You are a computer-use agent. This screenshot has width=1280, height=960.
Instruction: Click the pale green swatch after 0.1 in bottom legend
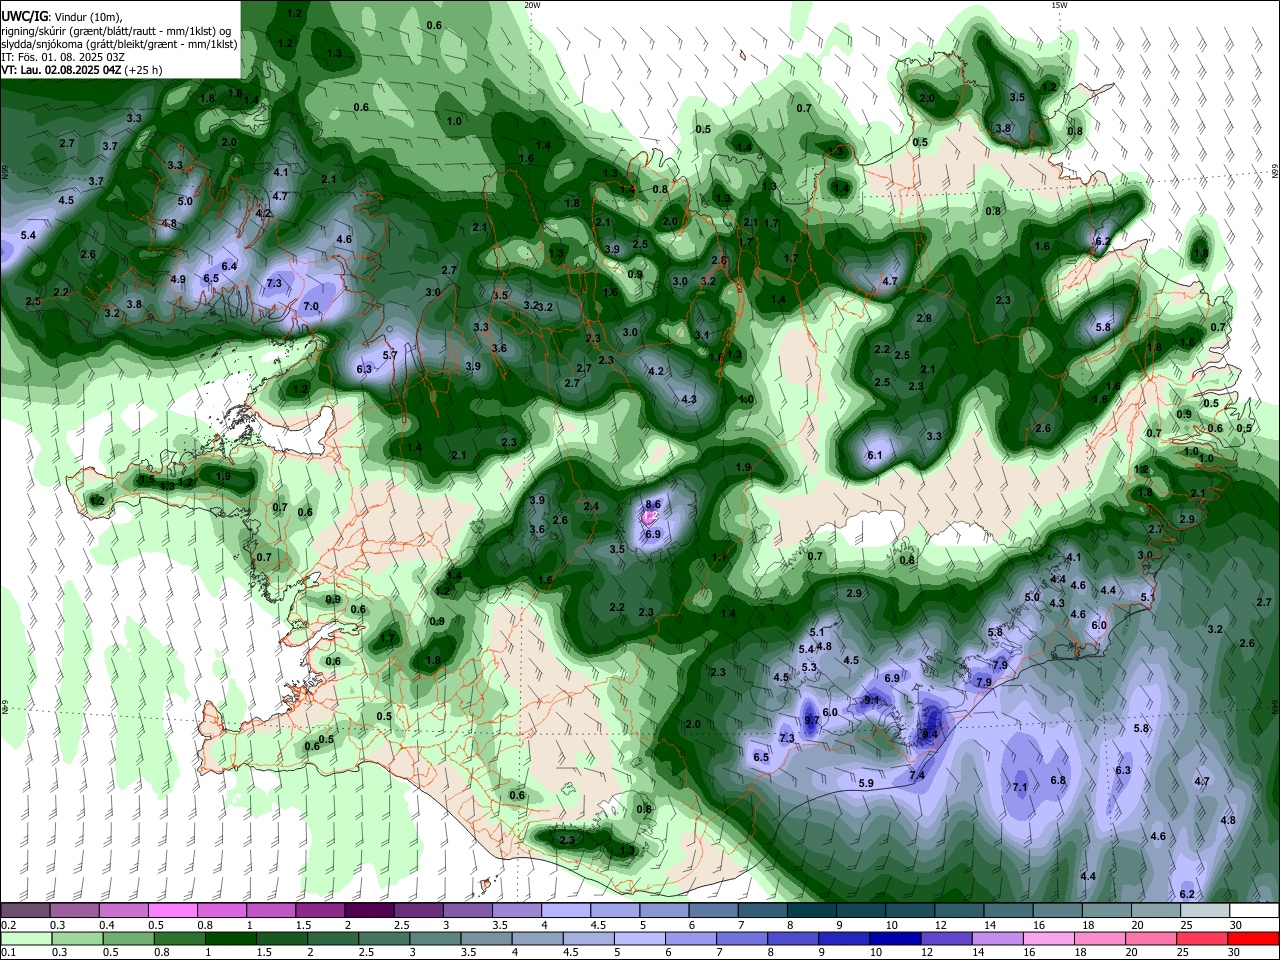(25, 939)
